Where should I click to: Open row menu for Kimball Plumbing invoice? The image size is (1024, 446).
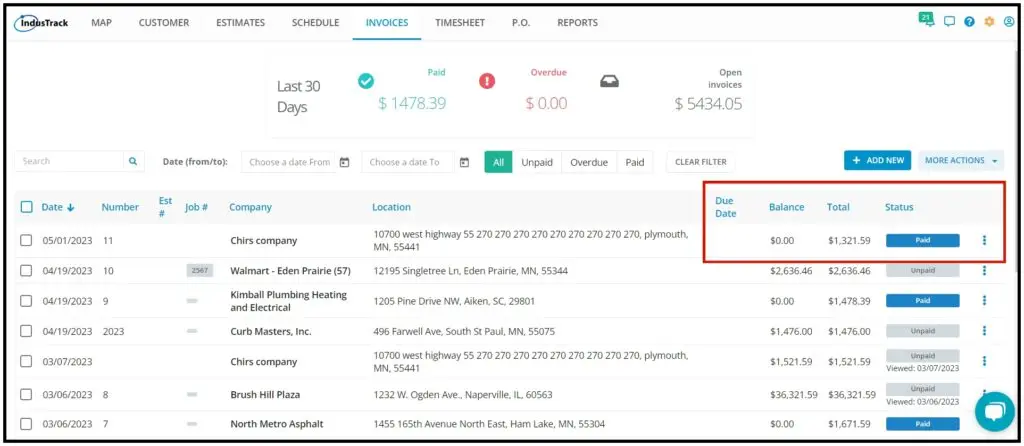tap(984, 300)
